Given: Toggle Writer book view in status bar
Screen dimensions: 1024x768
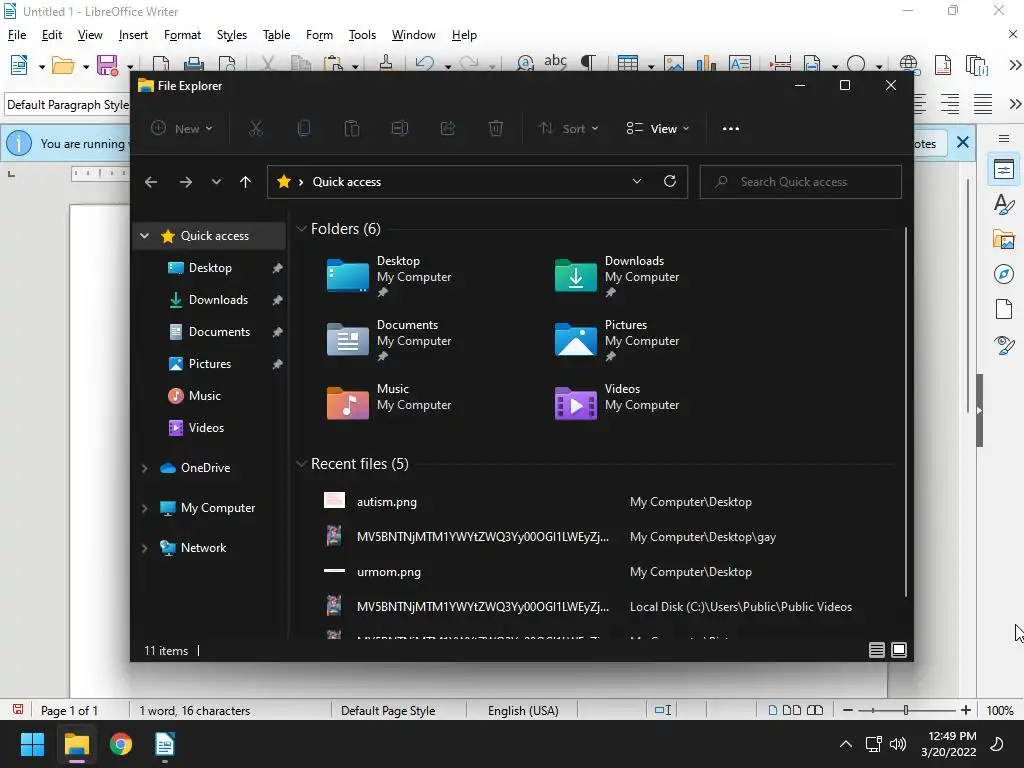Looking at the screenshot, I should [x=815, y=710].
